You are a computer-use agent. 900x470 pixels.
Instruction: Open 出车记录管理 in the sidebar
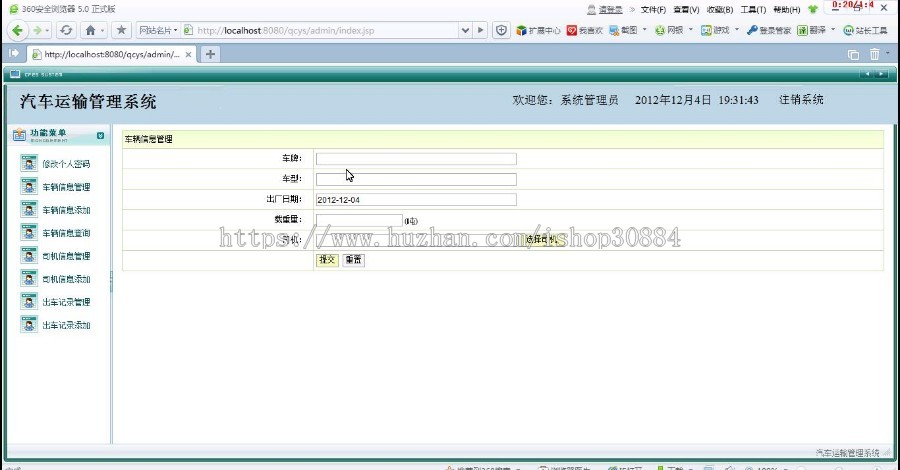pos(66,302)
